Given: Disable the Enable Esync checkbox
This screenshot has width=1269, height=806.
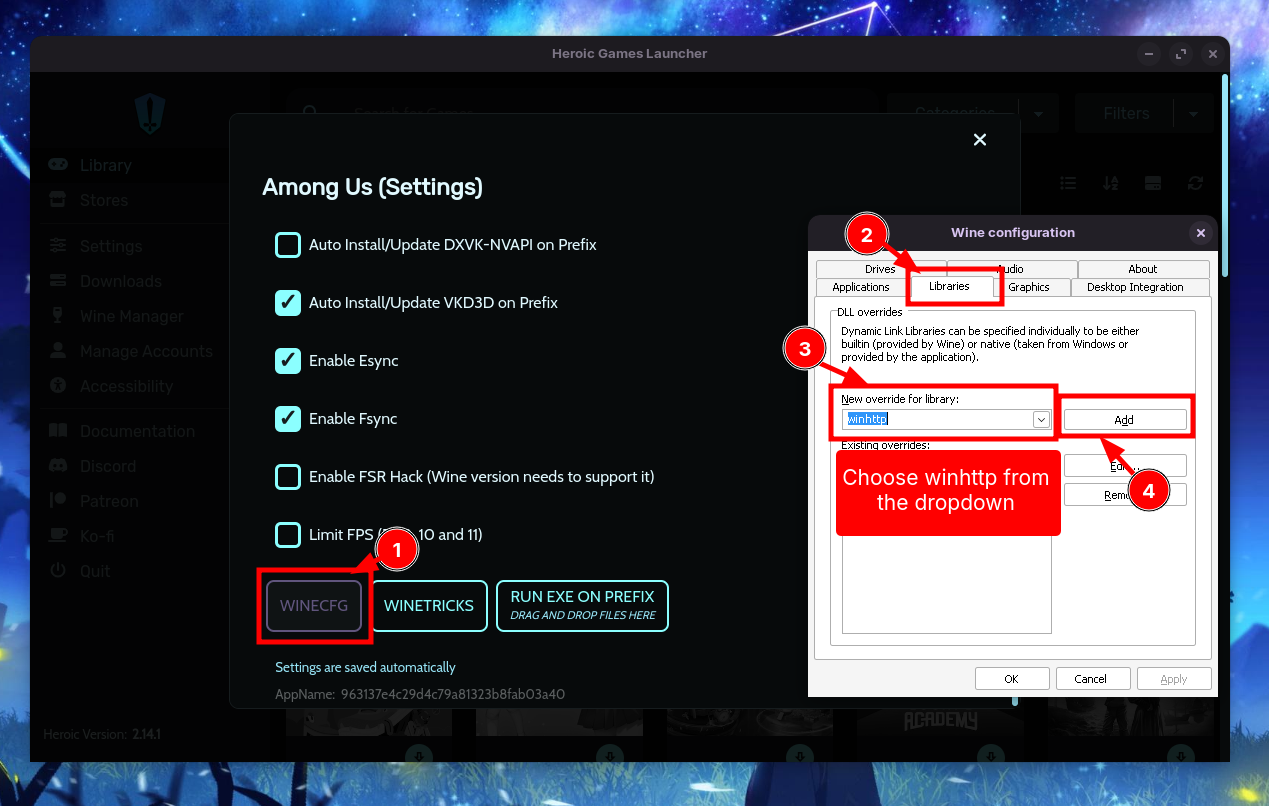Looking at the screenshot, I should tap(288, 361).
